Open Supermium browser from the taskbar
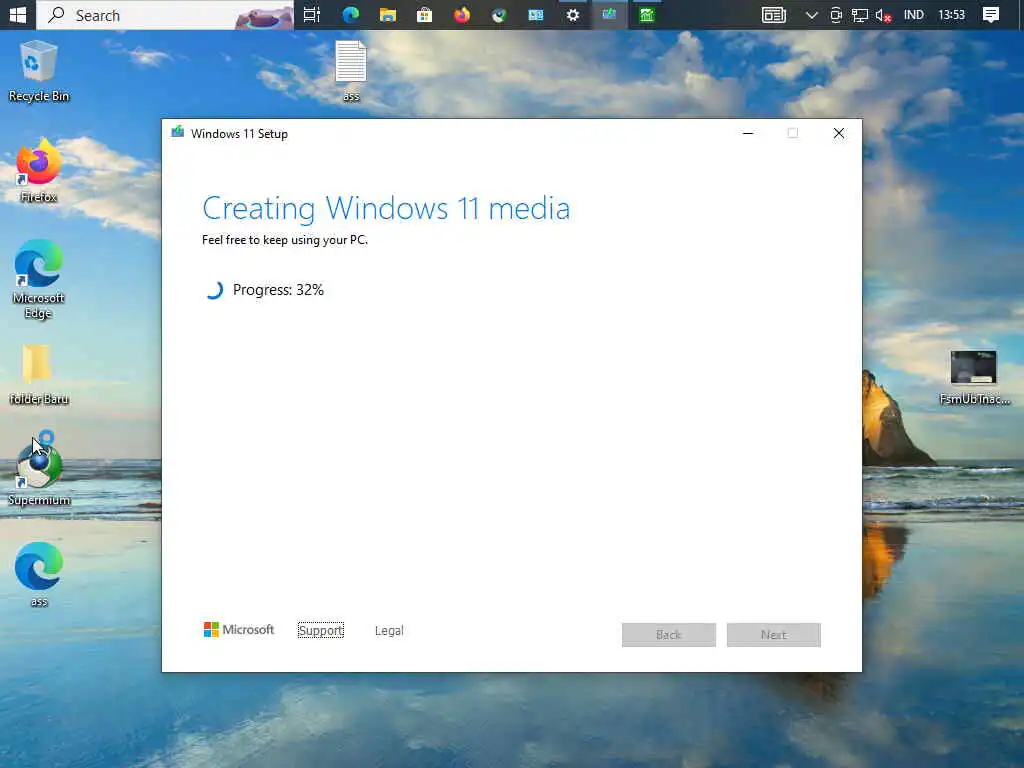This screenshot has height=768, width=1024. pos(499,14)
